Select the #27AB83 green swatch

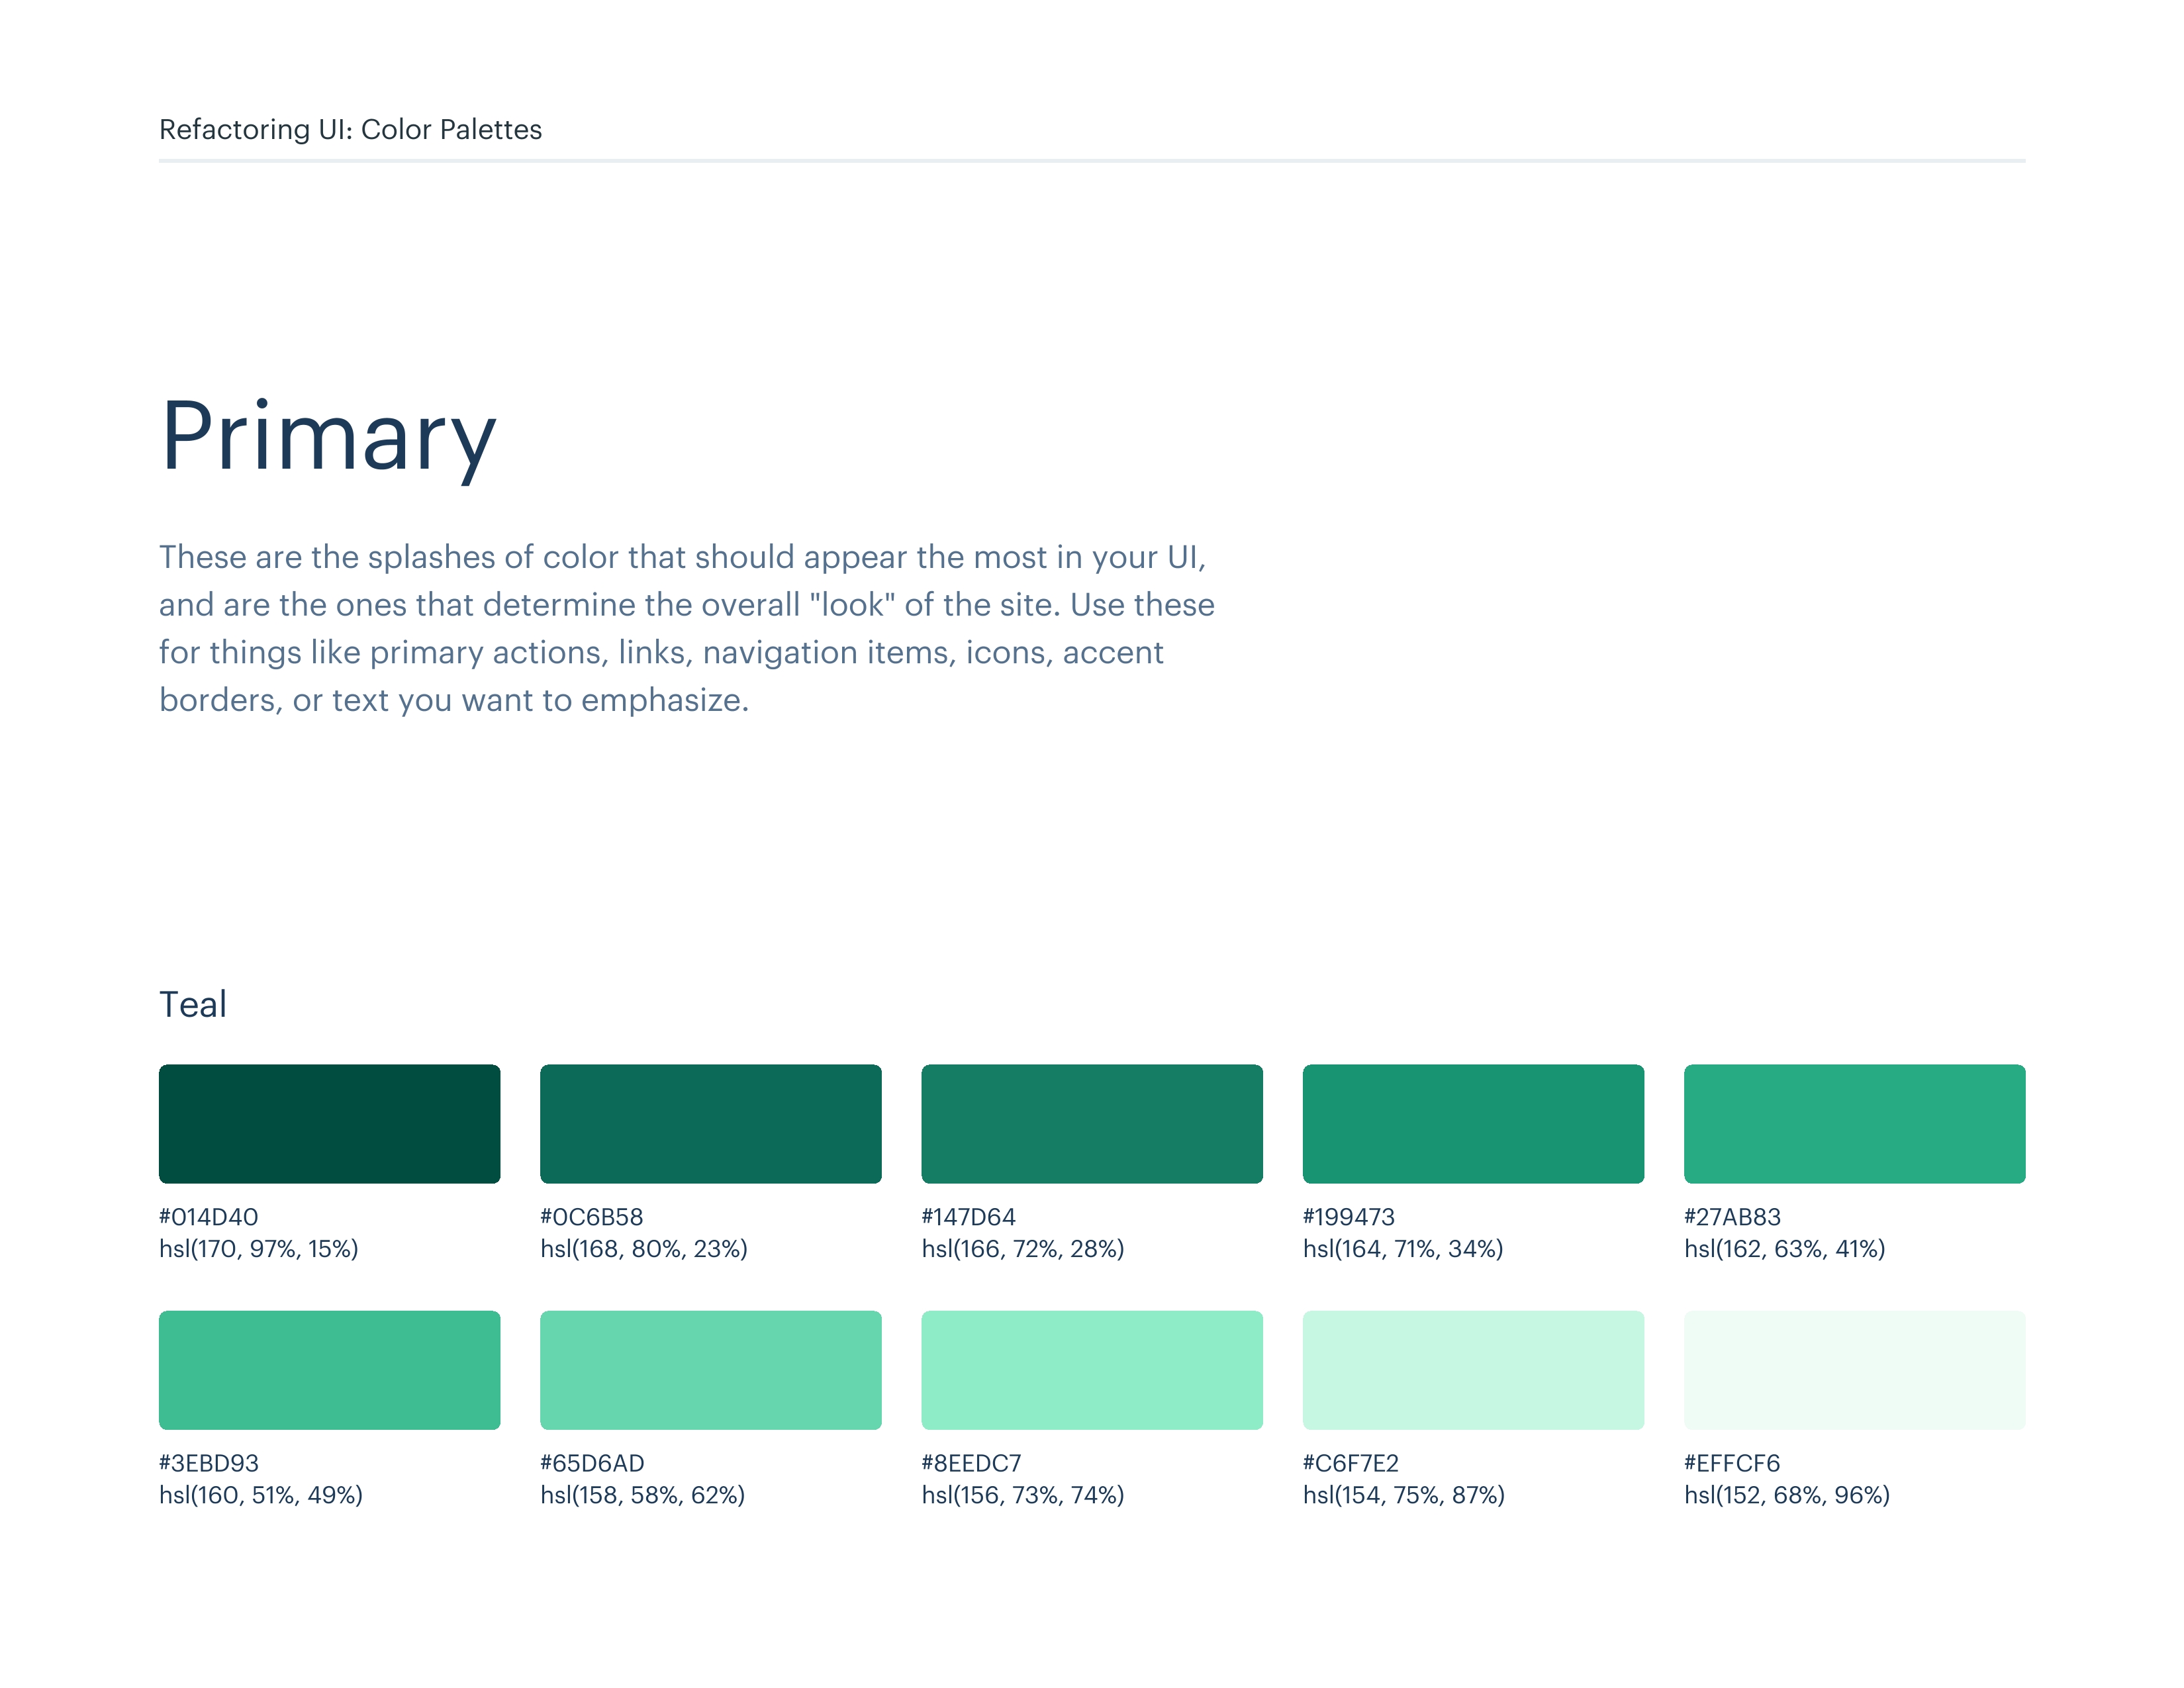(x=1854, y=1123)
